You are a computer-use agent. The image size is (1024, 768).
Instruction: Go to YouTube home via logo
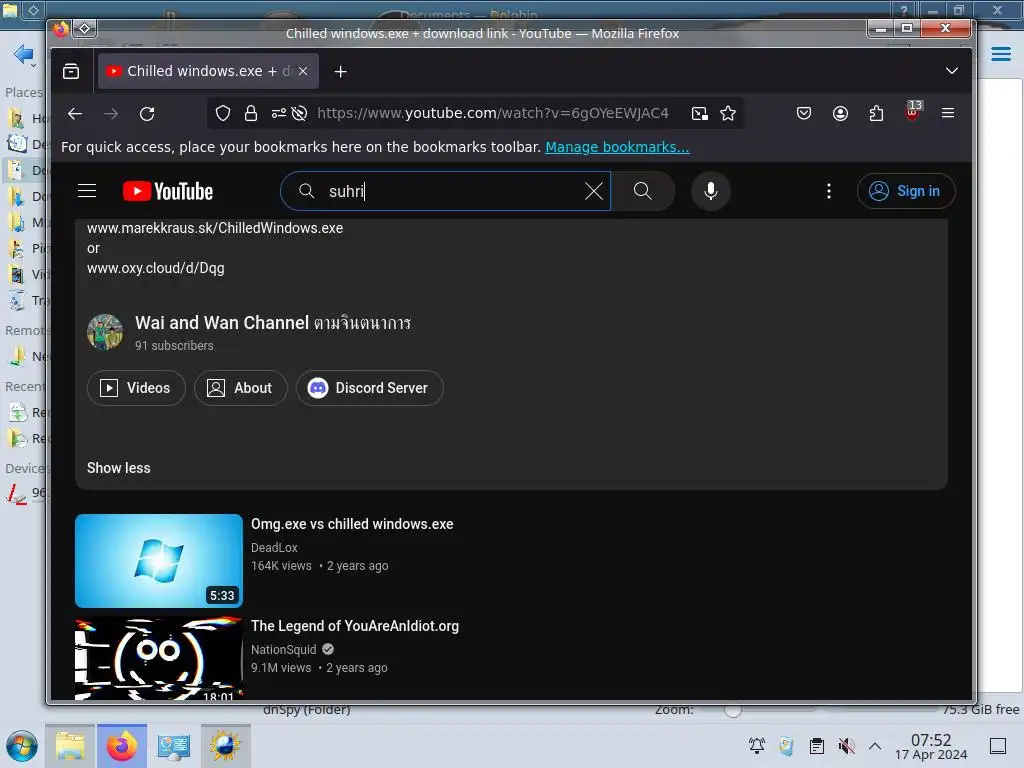coord(168,191)
